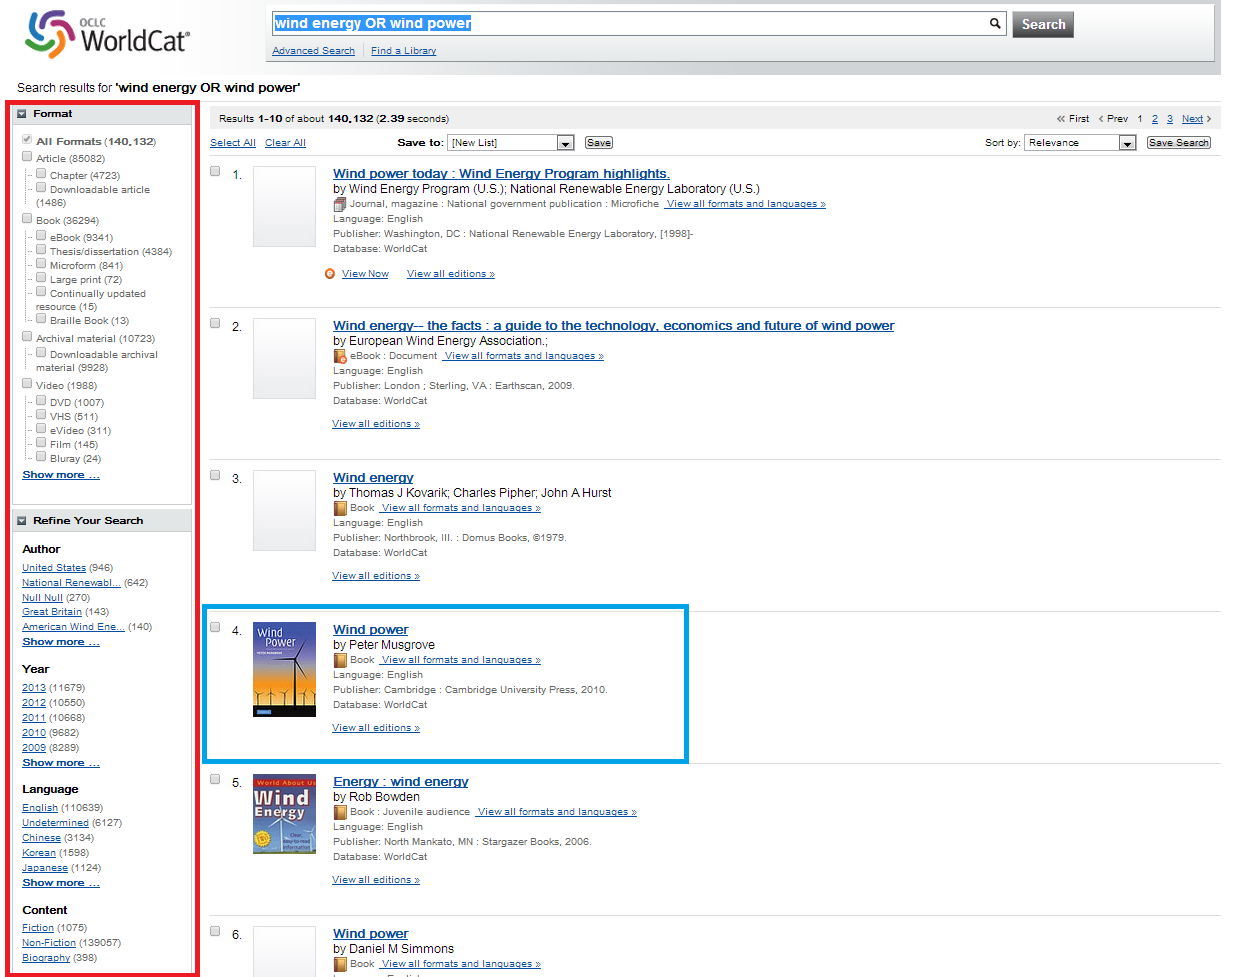View all editions of result 3
Viewport: 1233px width, 977px height.
pos(376,576)
